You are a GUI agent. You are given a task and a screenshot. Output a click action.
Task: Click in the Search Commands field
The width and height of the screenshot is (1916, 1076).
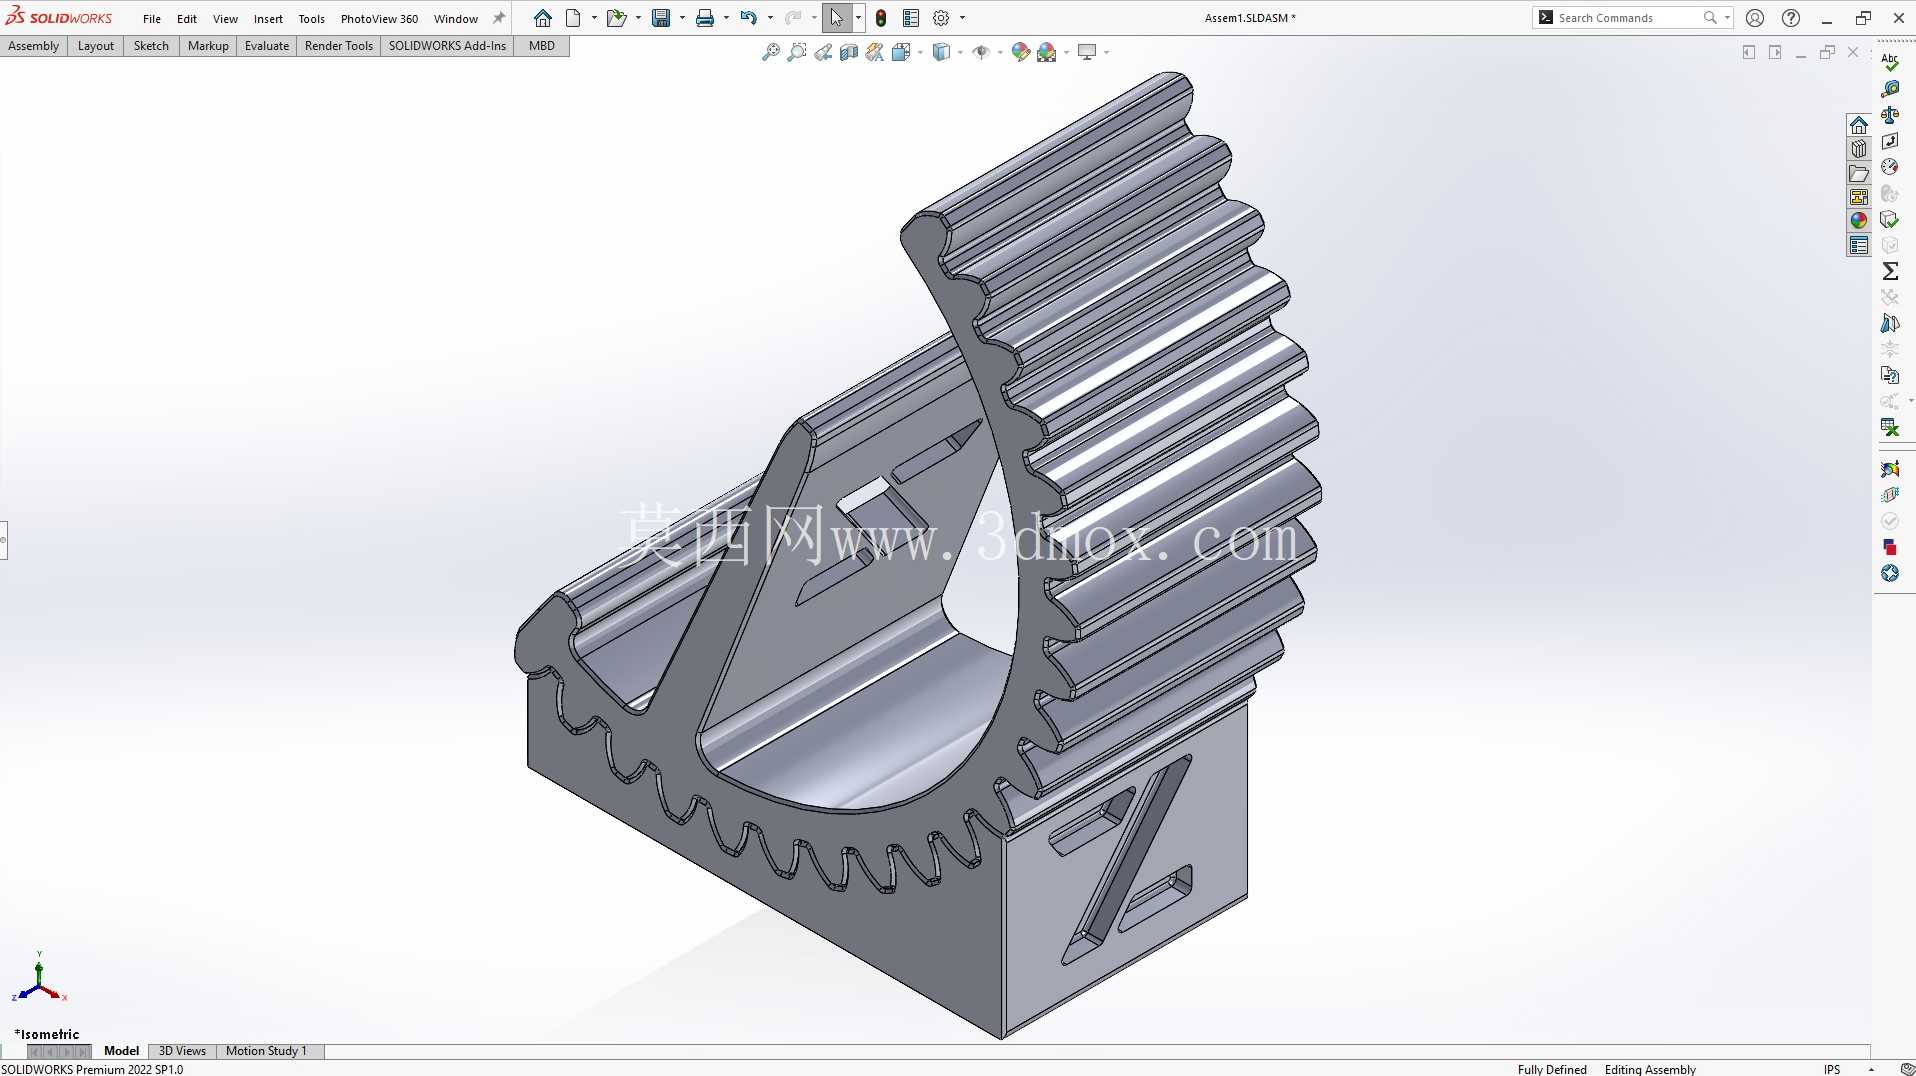click(x=1630, y=18)
